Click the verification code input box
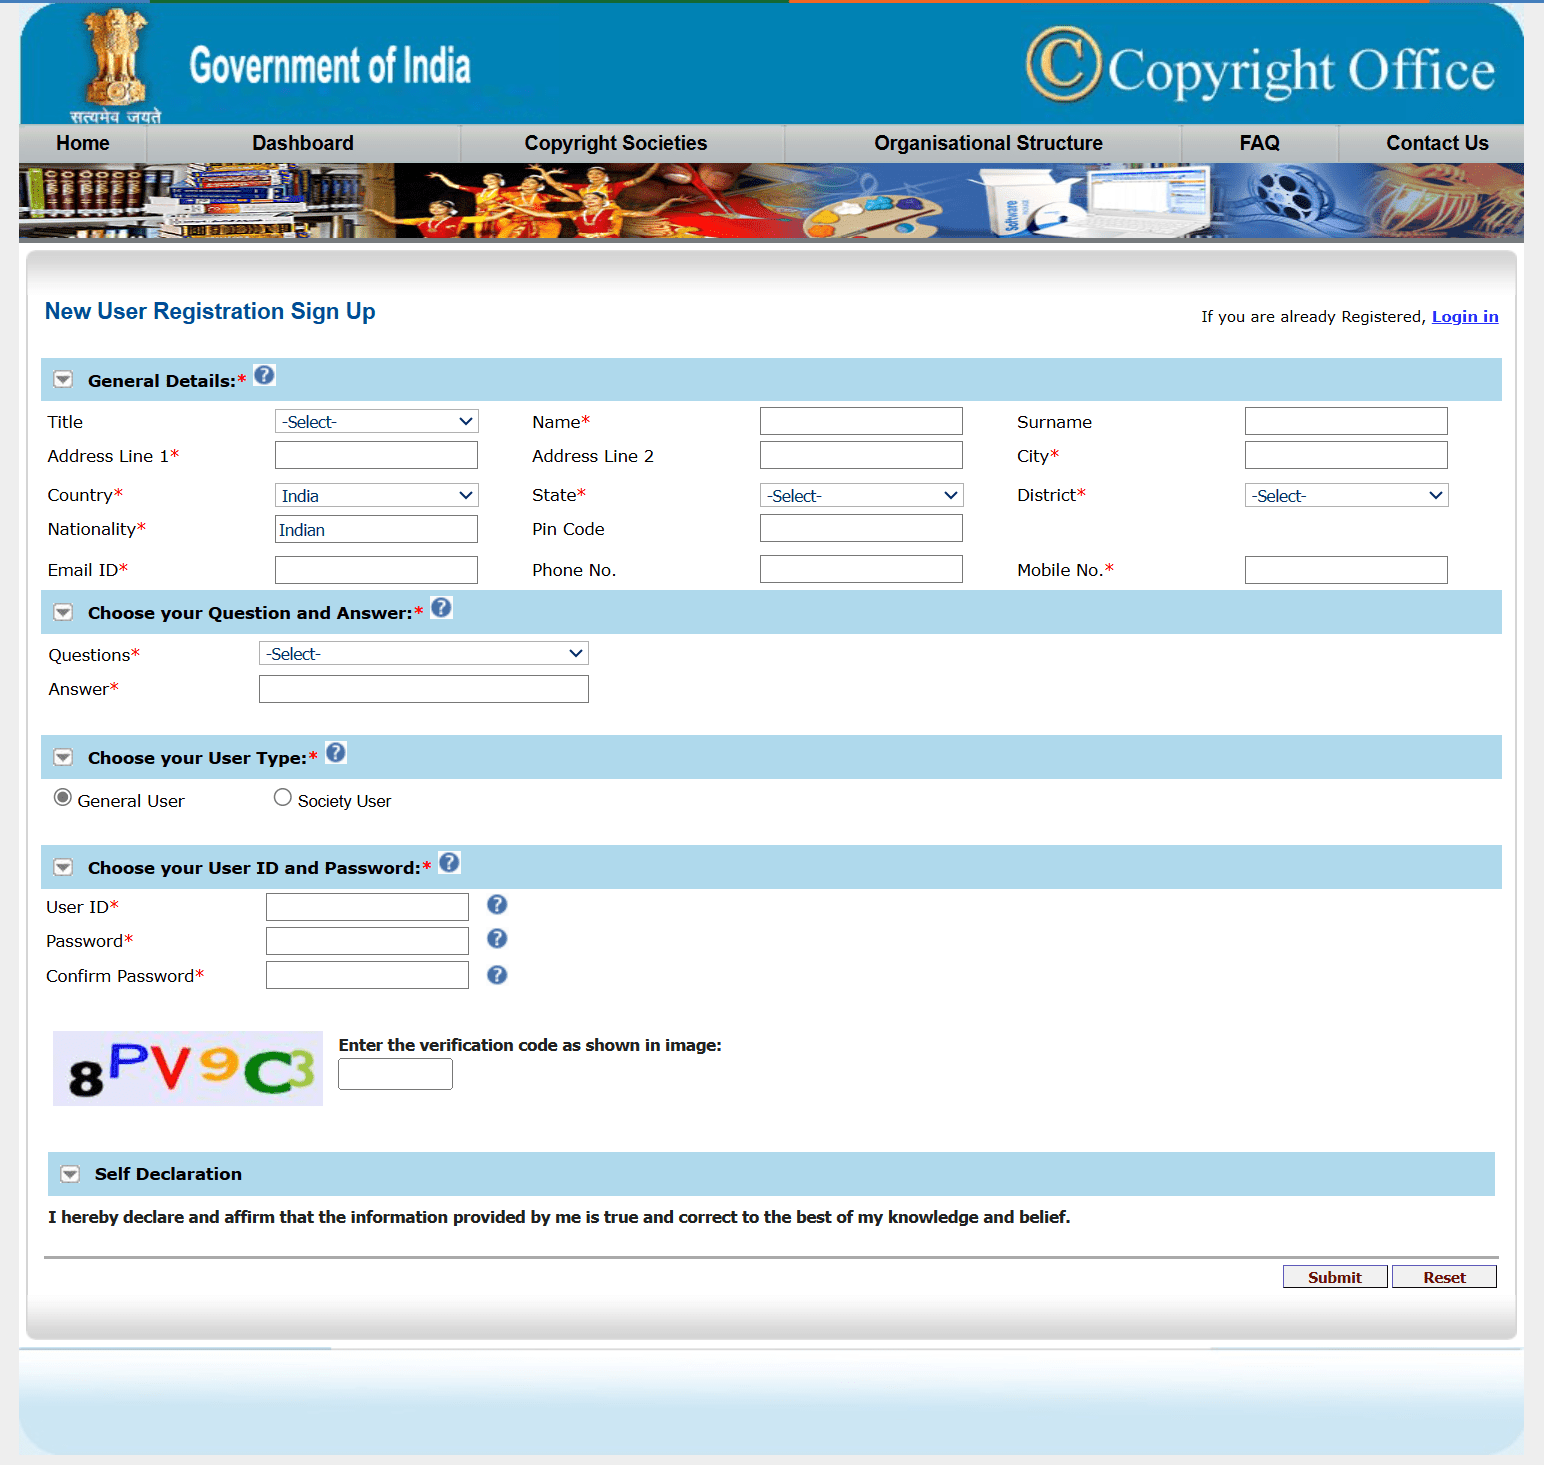The width and height of the screenshot is (1544, 1465). point(395,1074)
